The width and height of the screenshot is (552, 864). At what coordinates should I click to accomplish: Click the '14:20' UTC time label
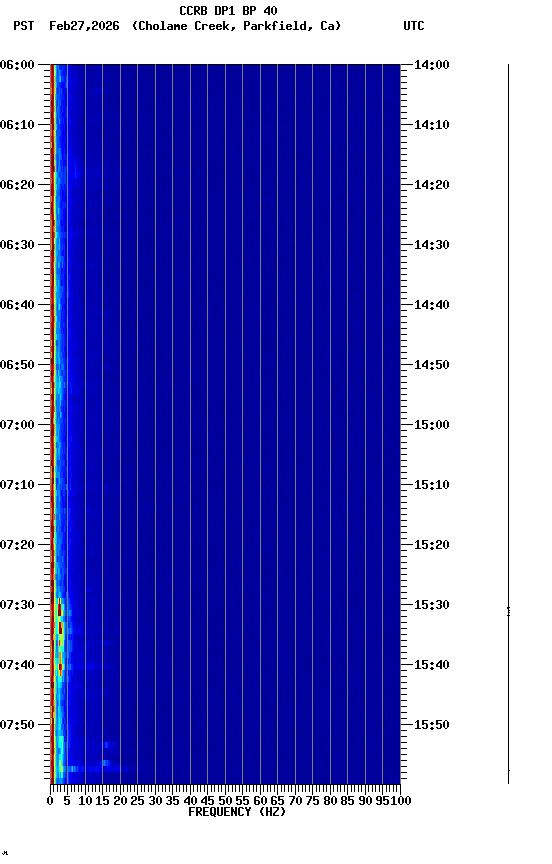432,185
